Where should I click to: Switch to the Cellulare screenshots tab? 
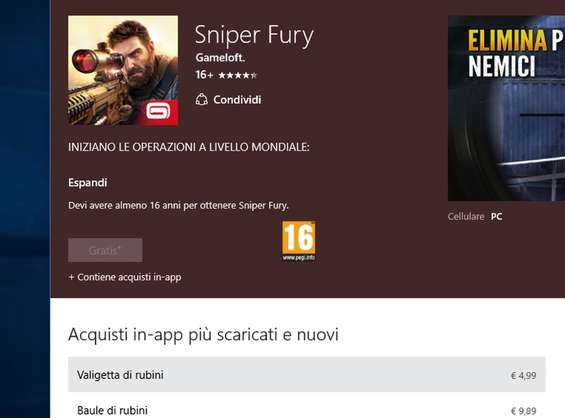click(x=466, y=217)
